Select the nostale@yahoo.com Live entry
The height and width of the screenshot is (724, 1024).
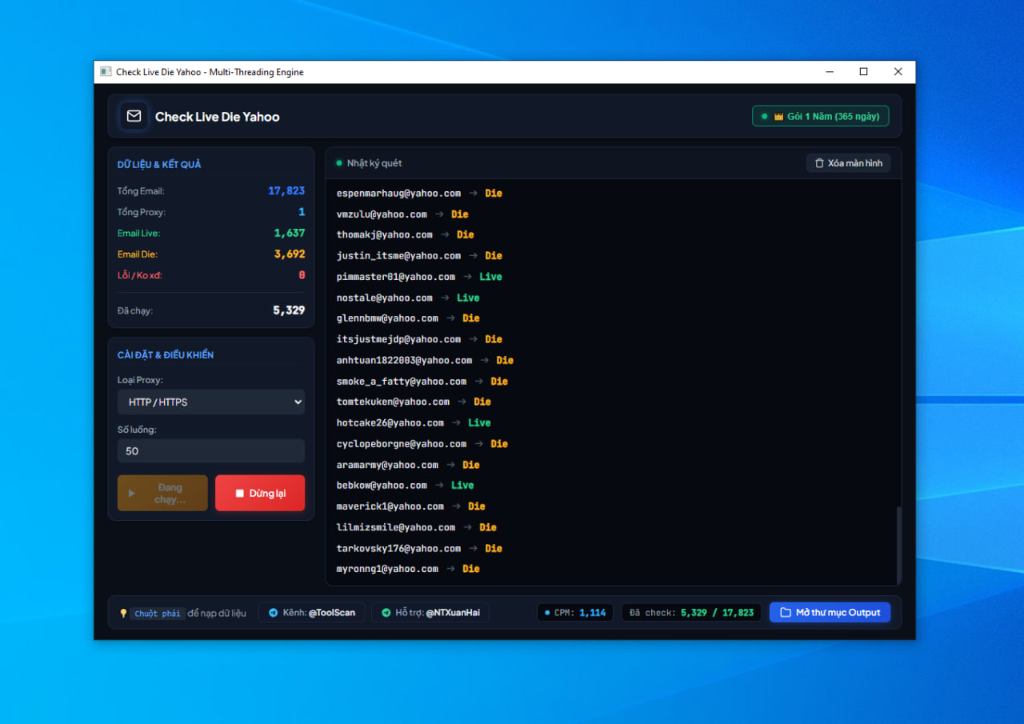point(408,298)
